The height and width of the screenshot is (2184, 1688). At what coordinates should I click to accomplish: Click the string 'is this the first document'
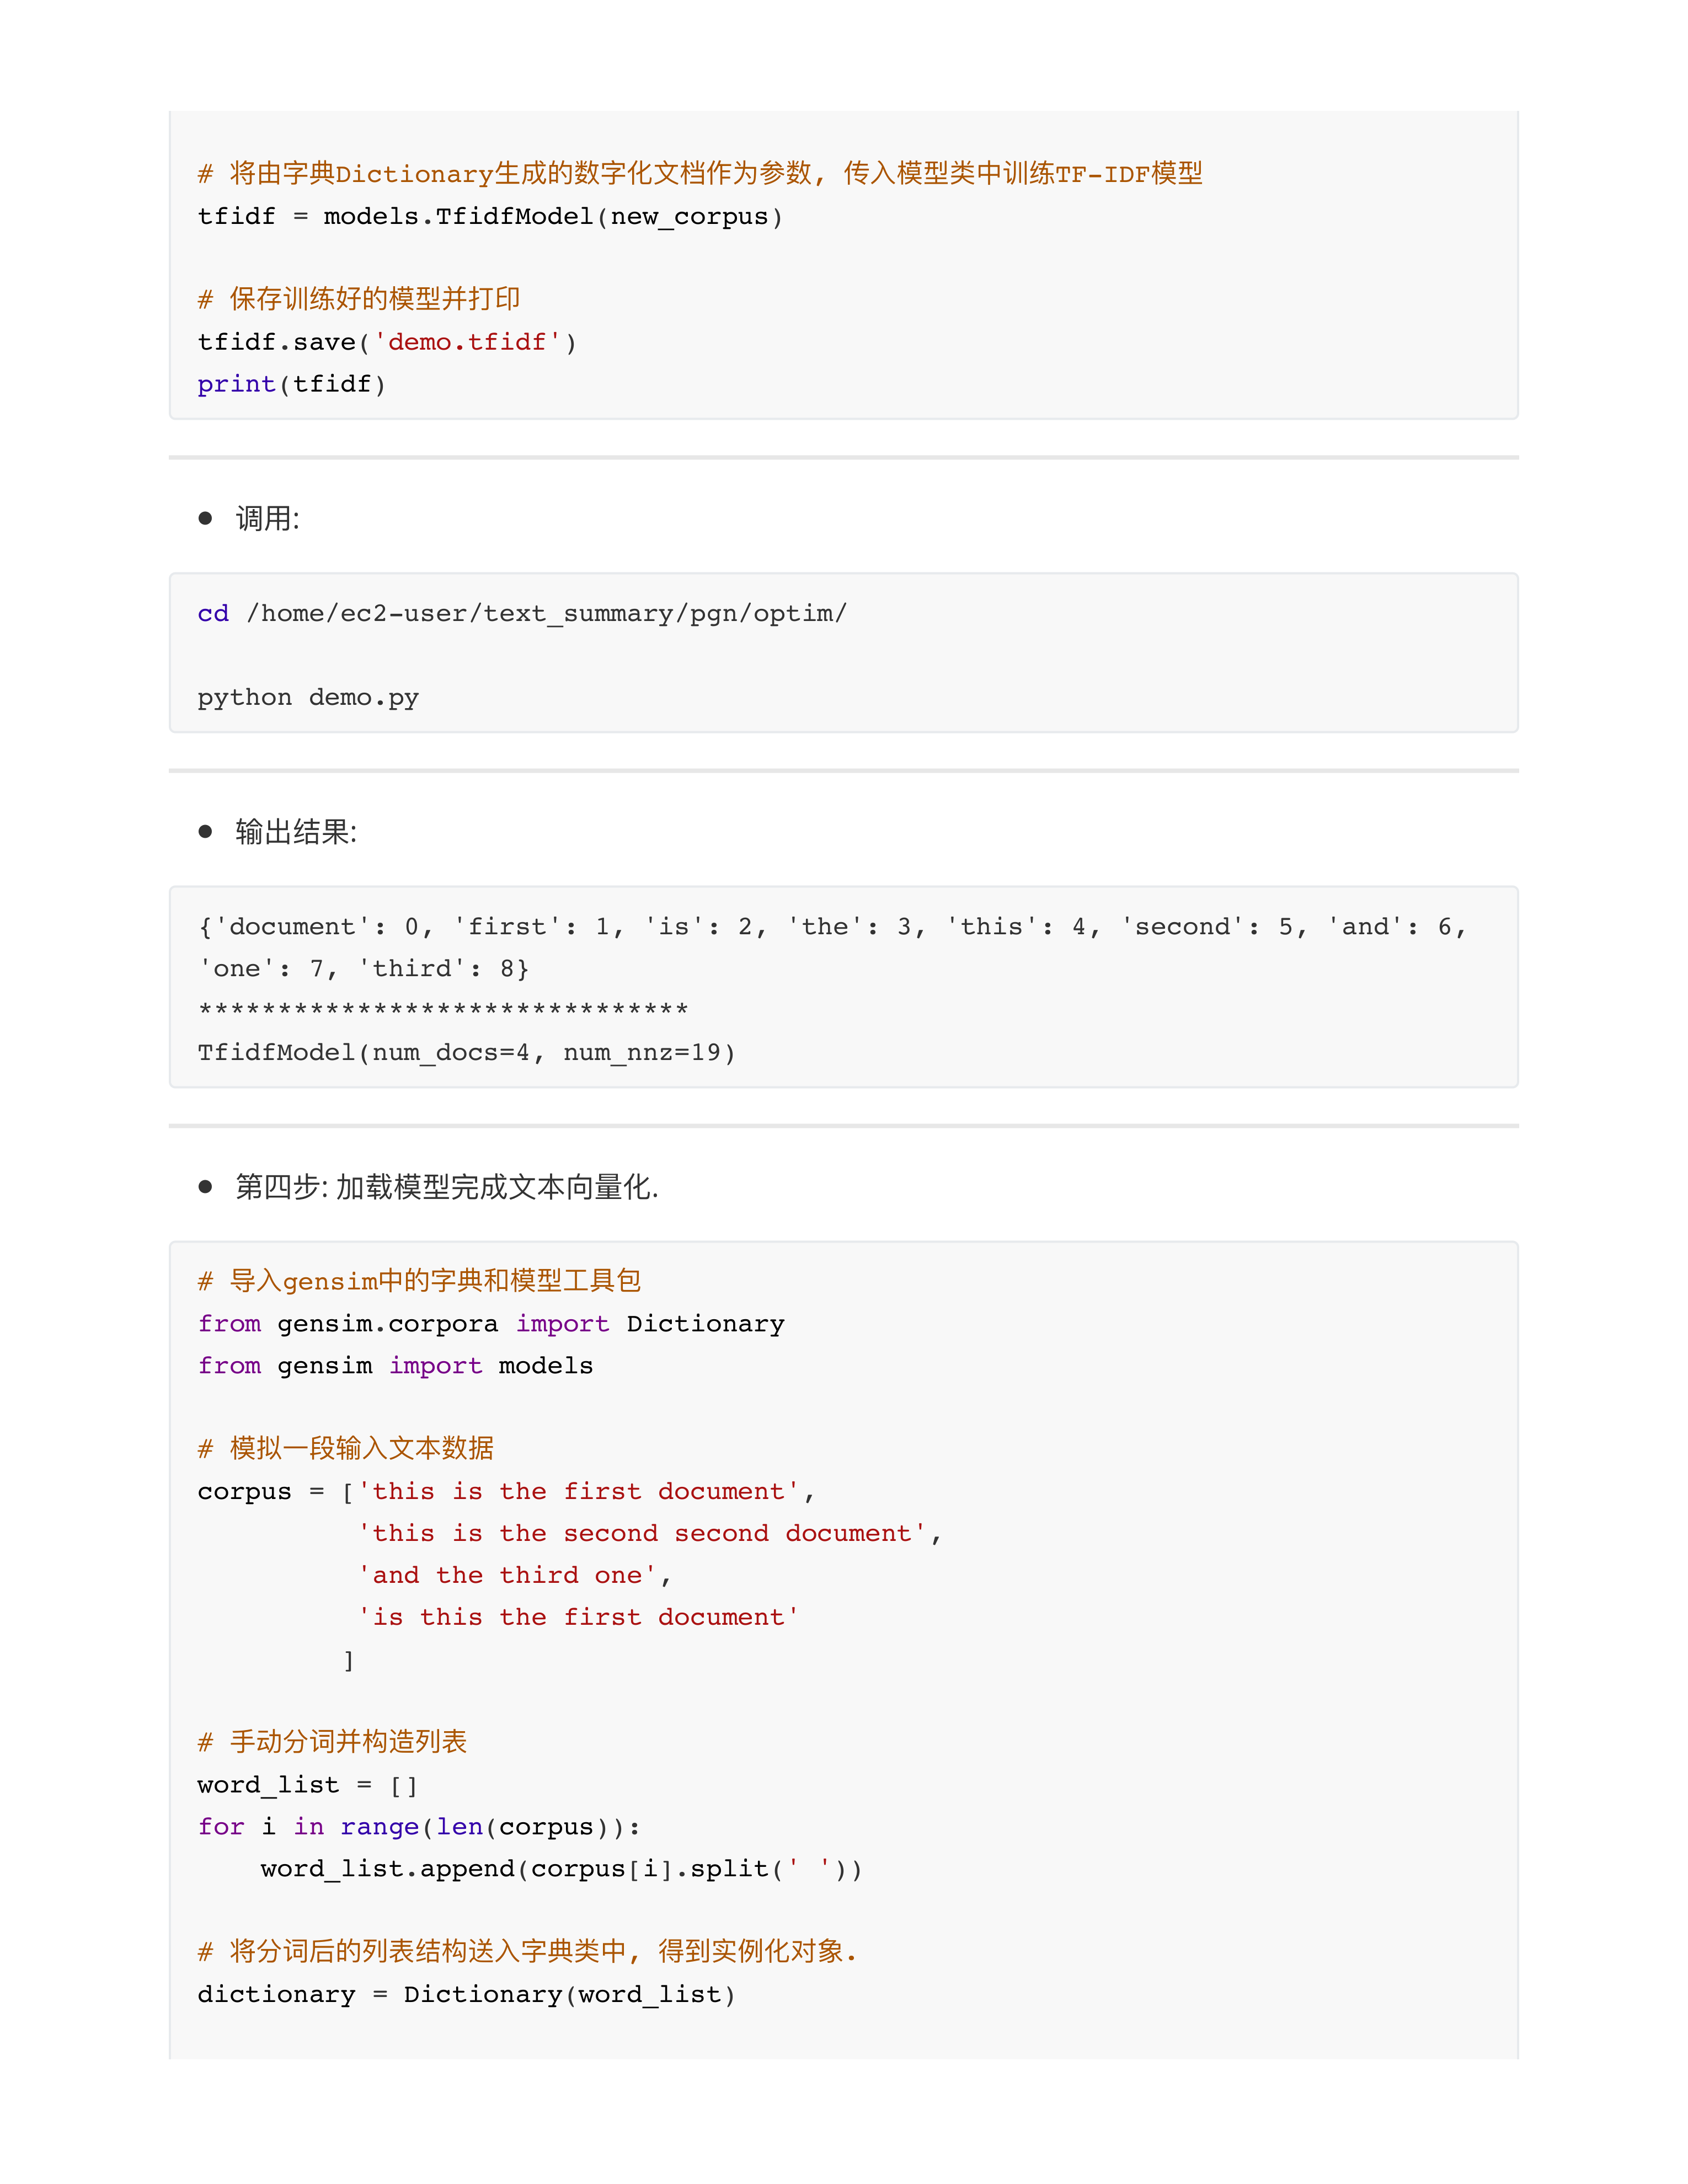(x=578, y=1617)
